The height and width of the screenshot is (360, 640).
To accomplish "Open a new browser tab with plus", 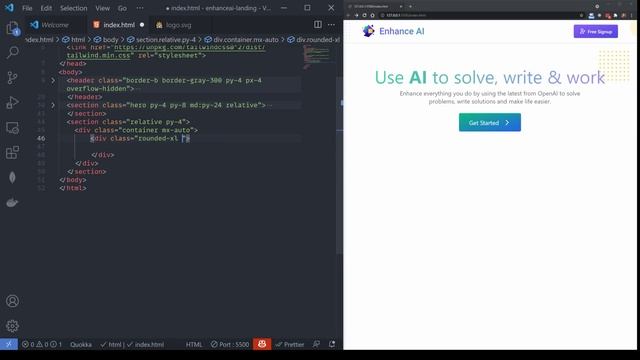I will coord(410,6).
